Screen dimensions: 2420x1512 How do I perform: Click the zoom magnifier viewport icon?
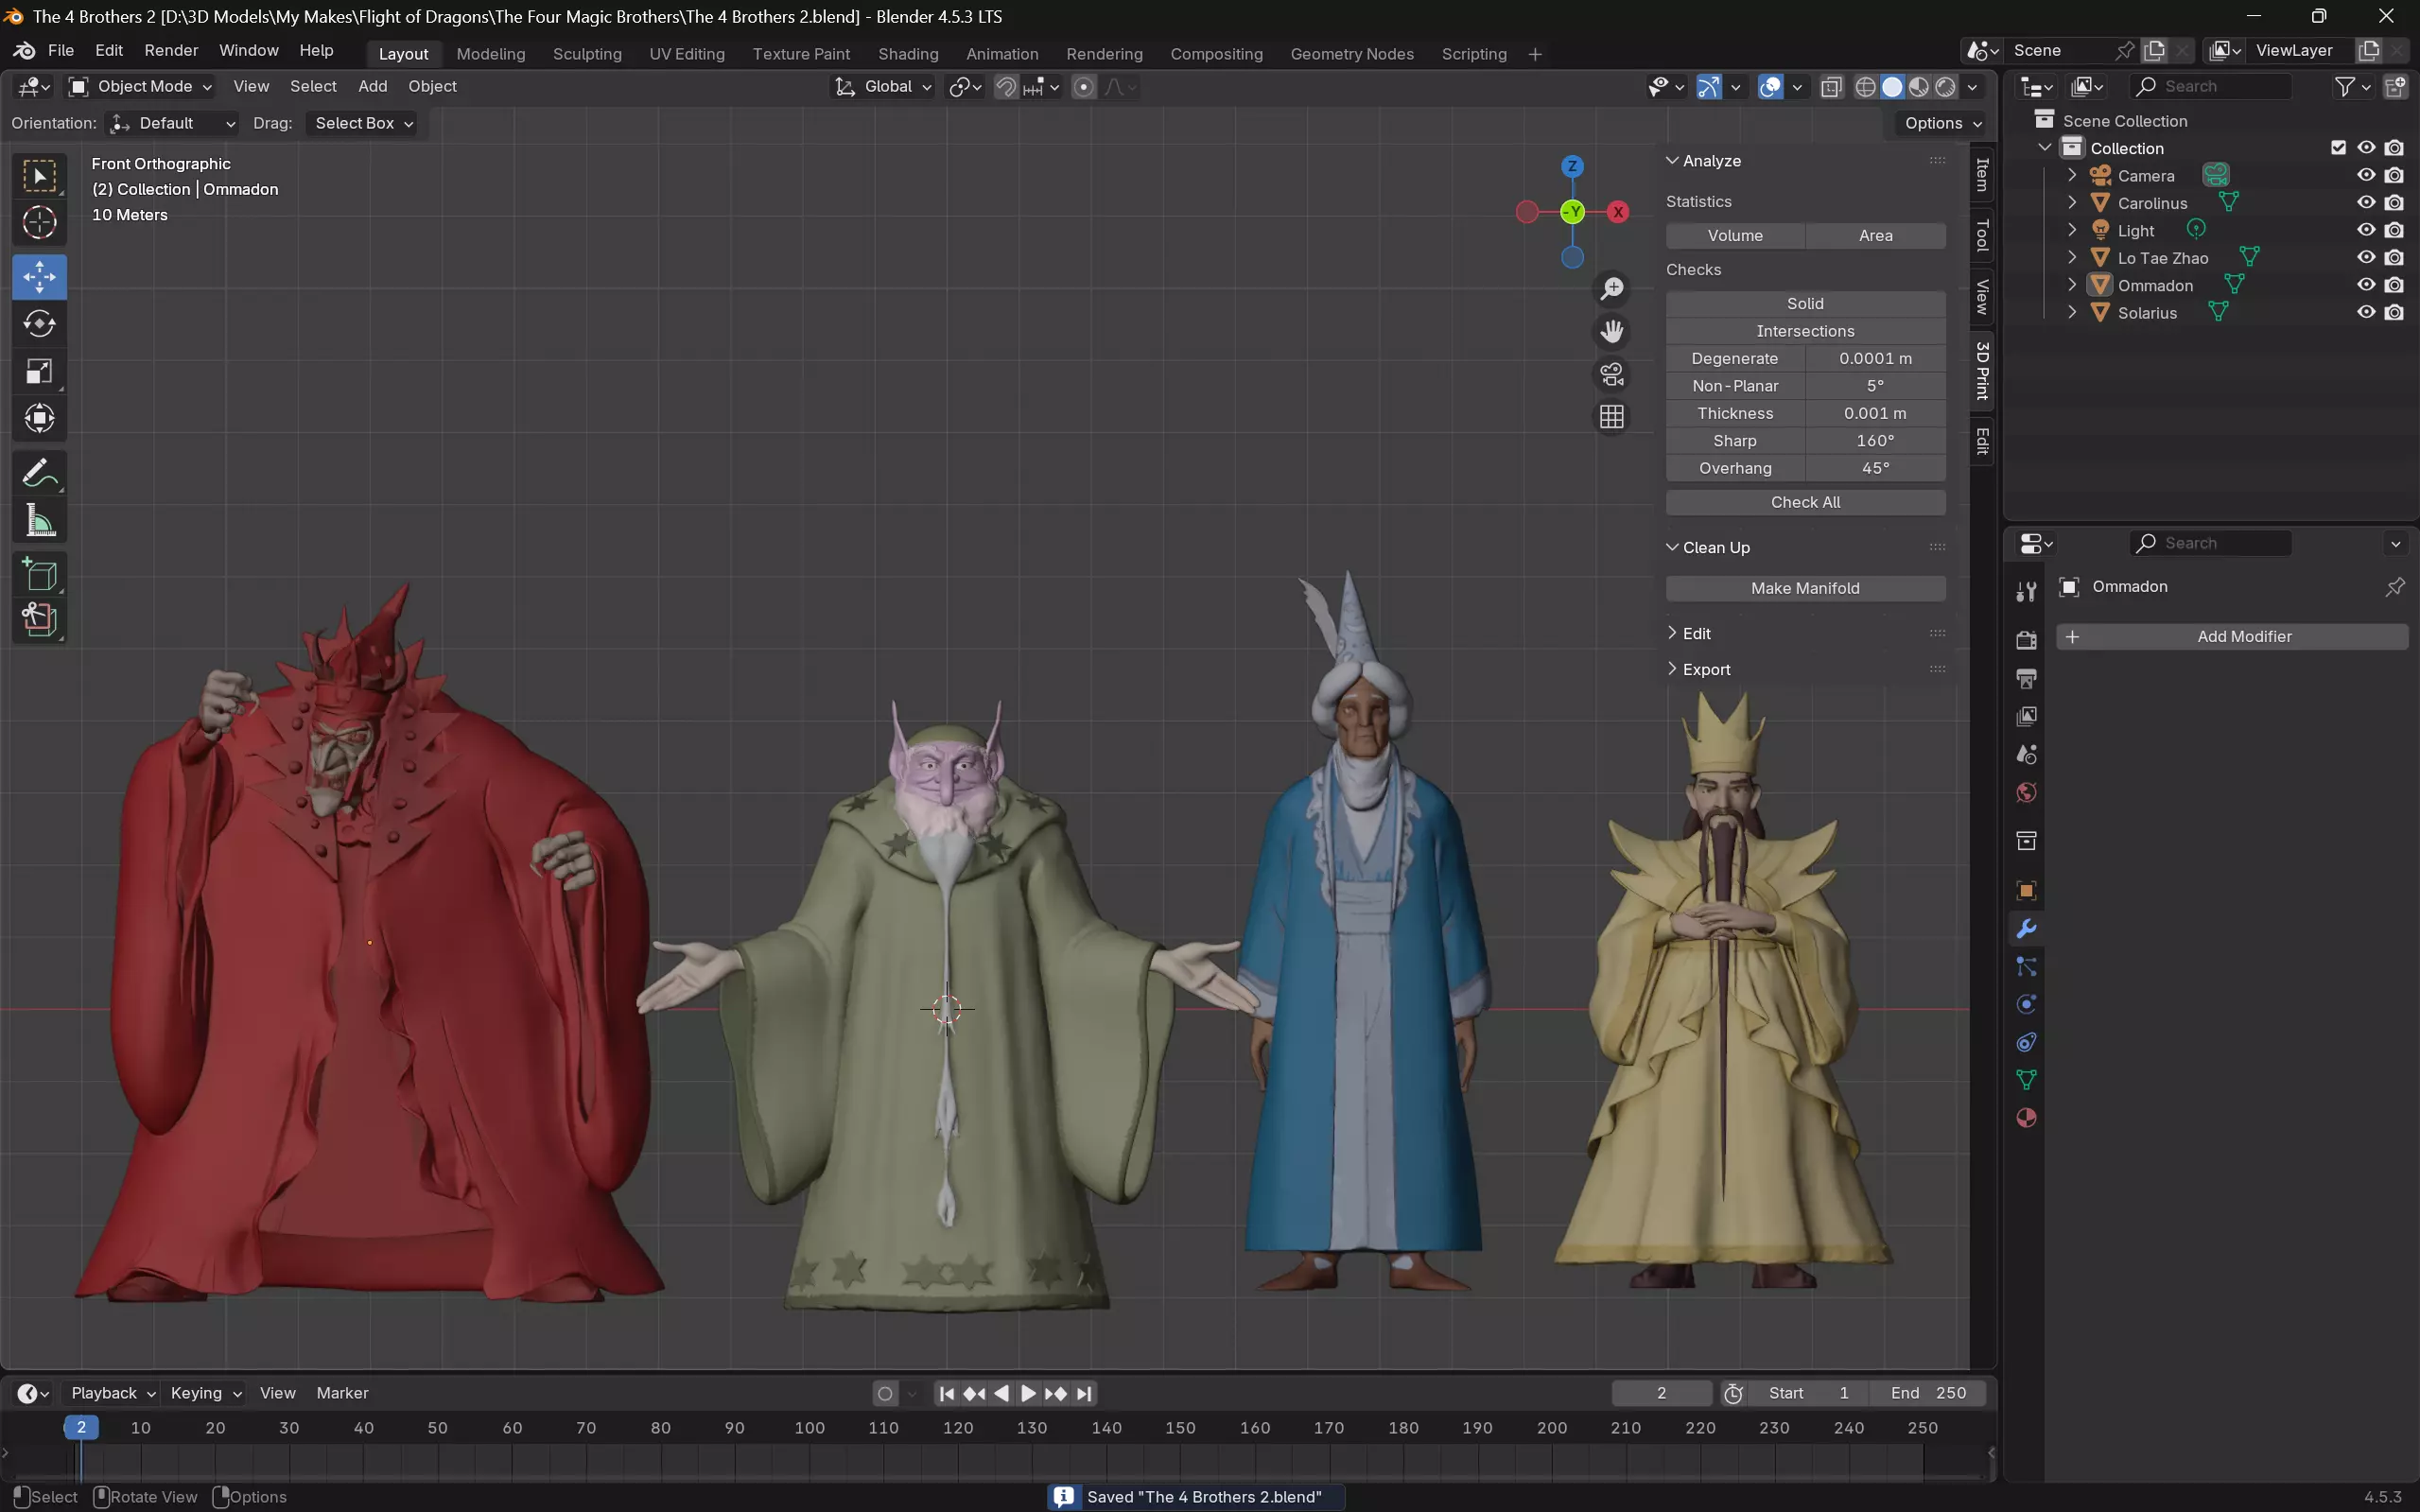(x=1612, y=289)
